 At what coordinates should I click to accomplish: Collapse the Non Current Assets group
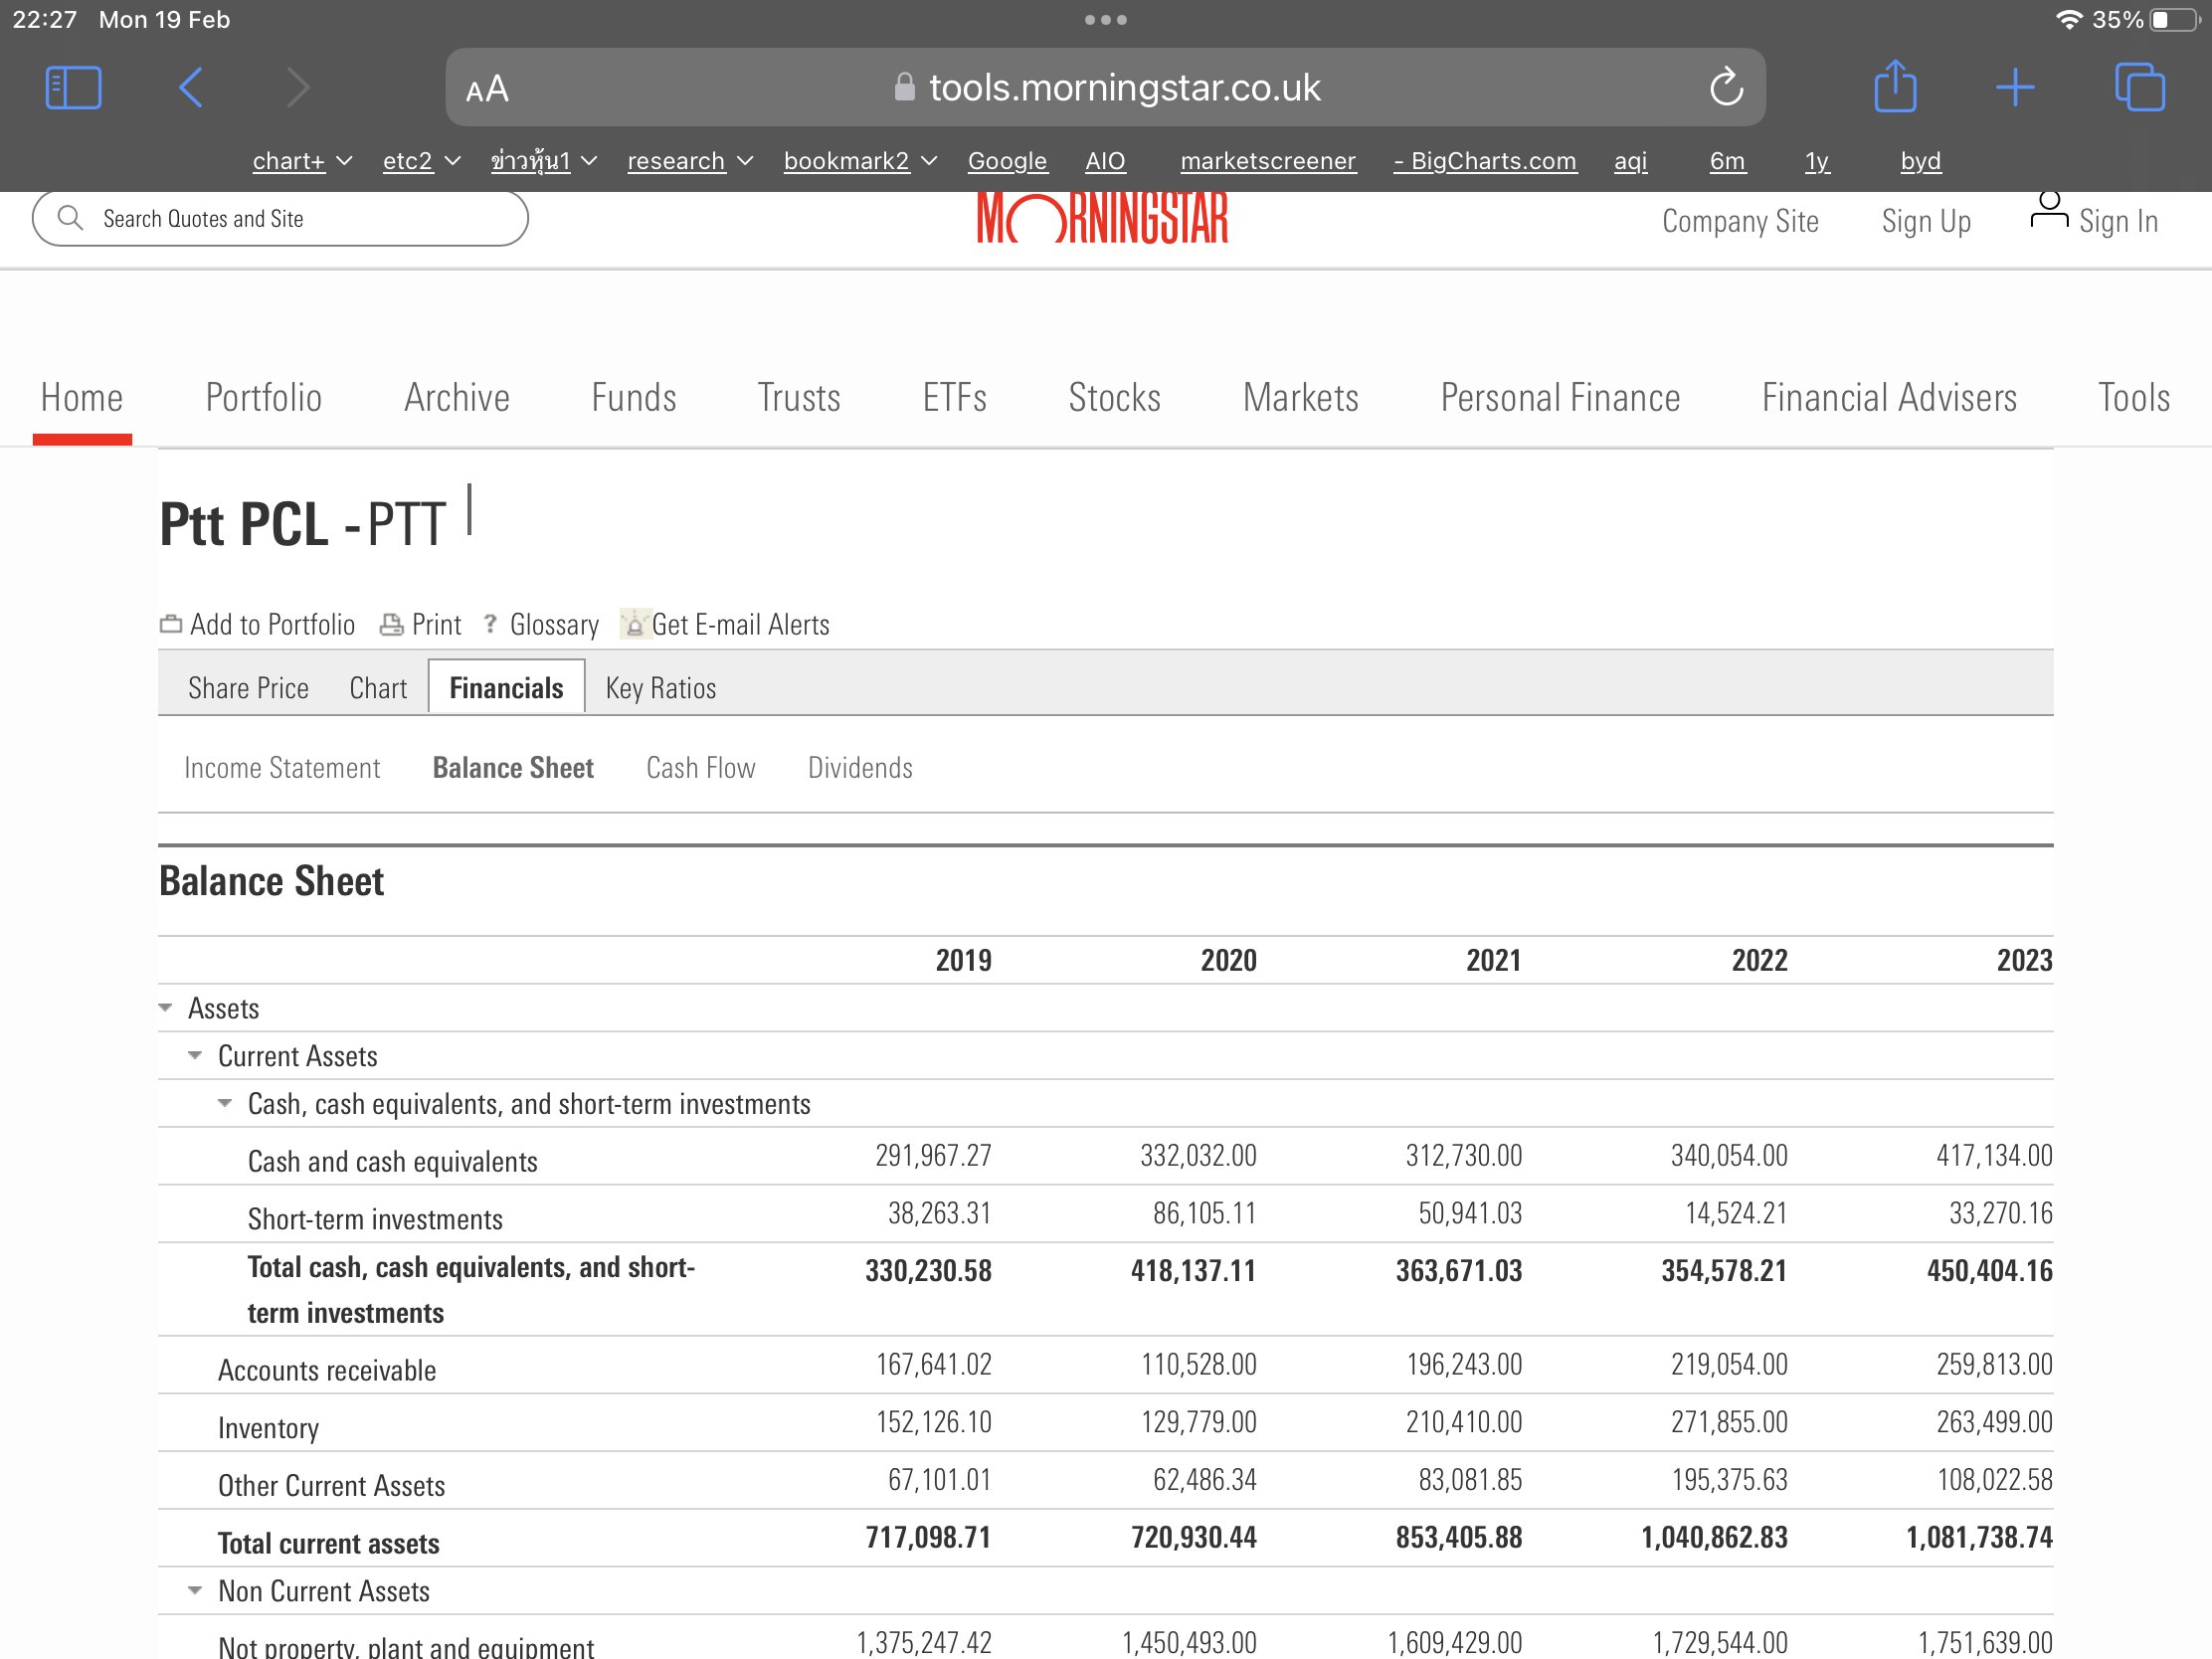tap(195, 1591)
